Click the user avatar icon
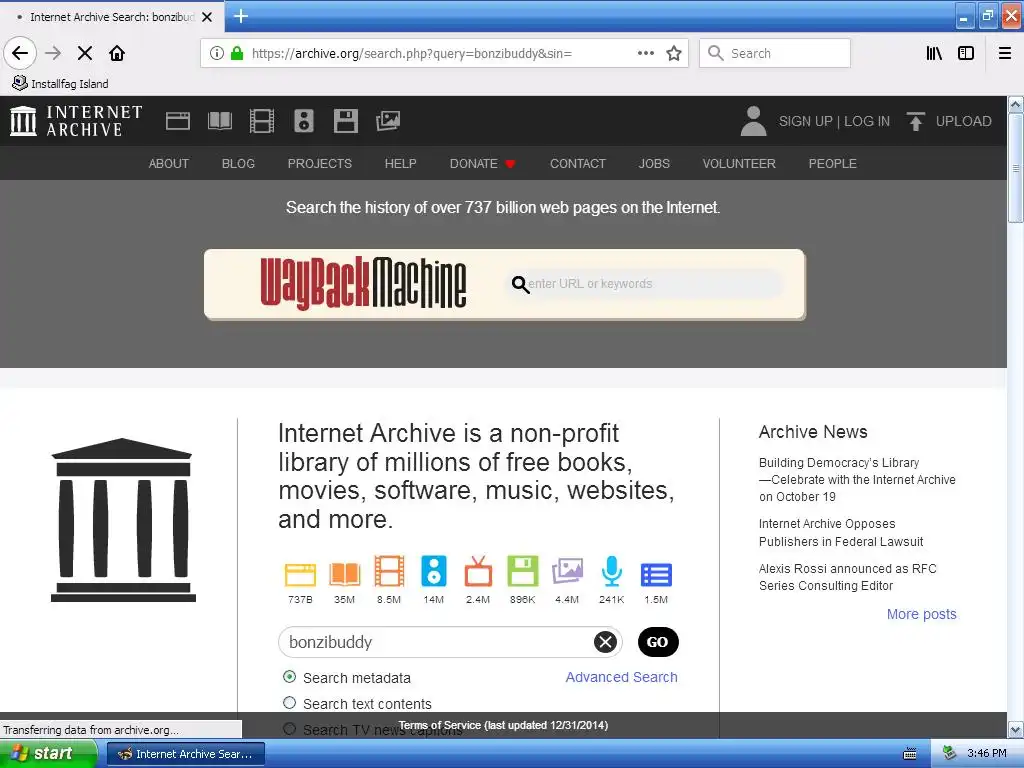Viewport: 1024px width, 768px height. coord(753,121)
